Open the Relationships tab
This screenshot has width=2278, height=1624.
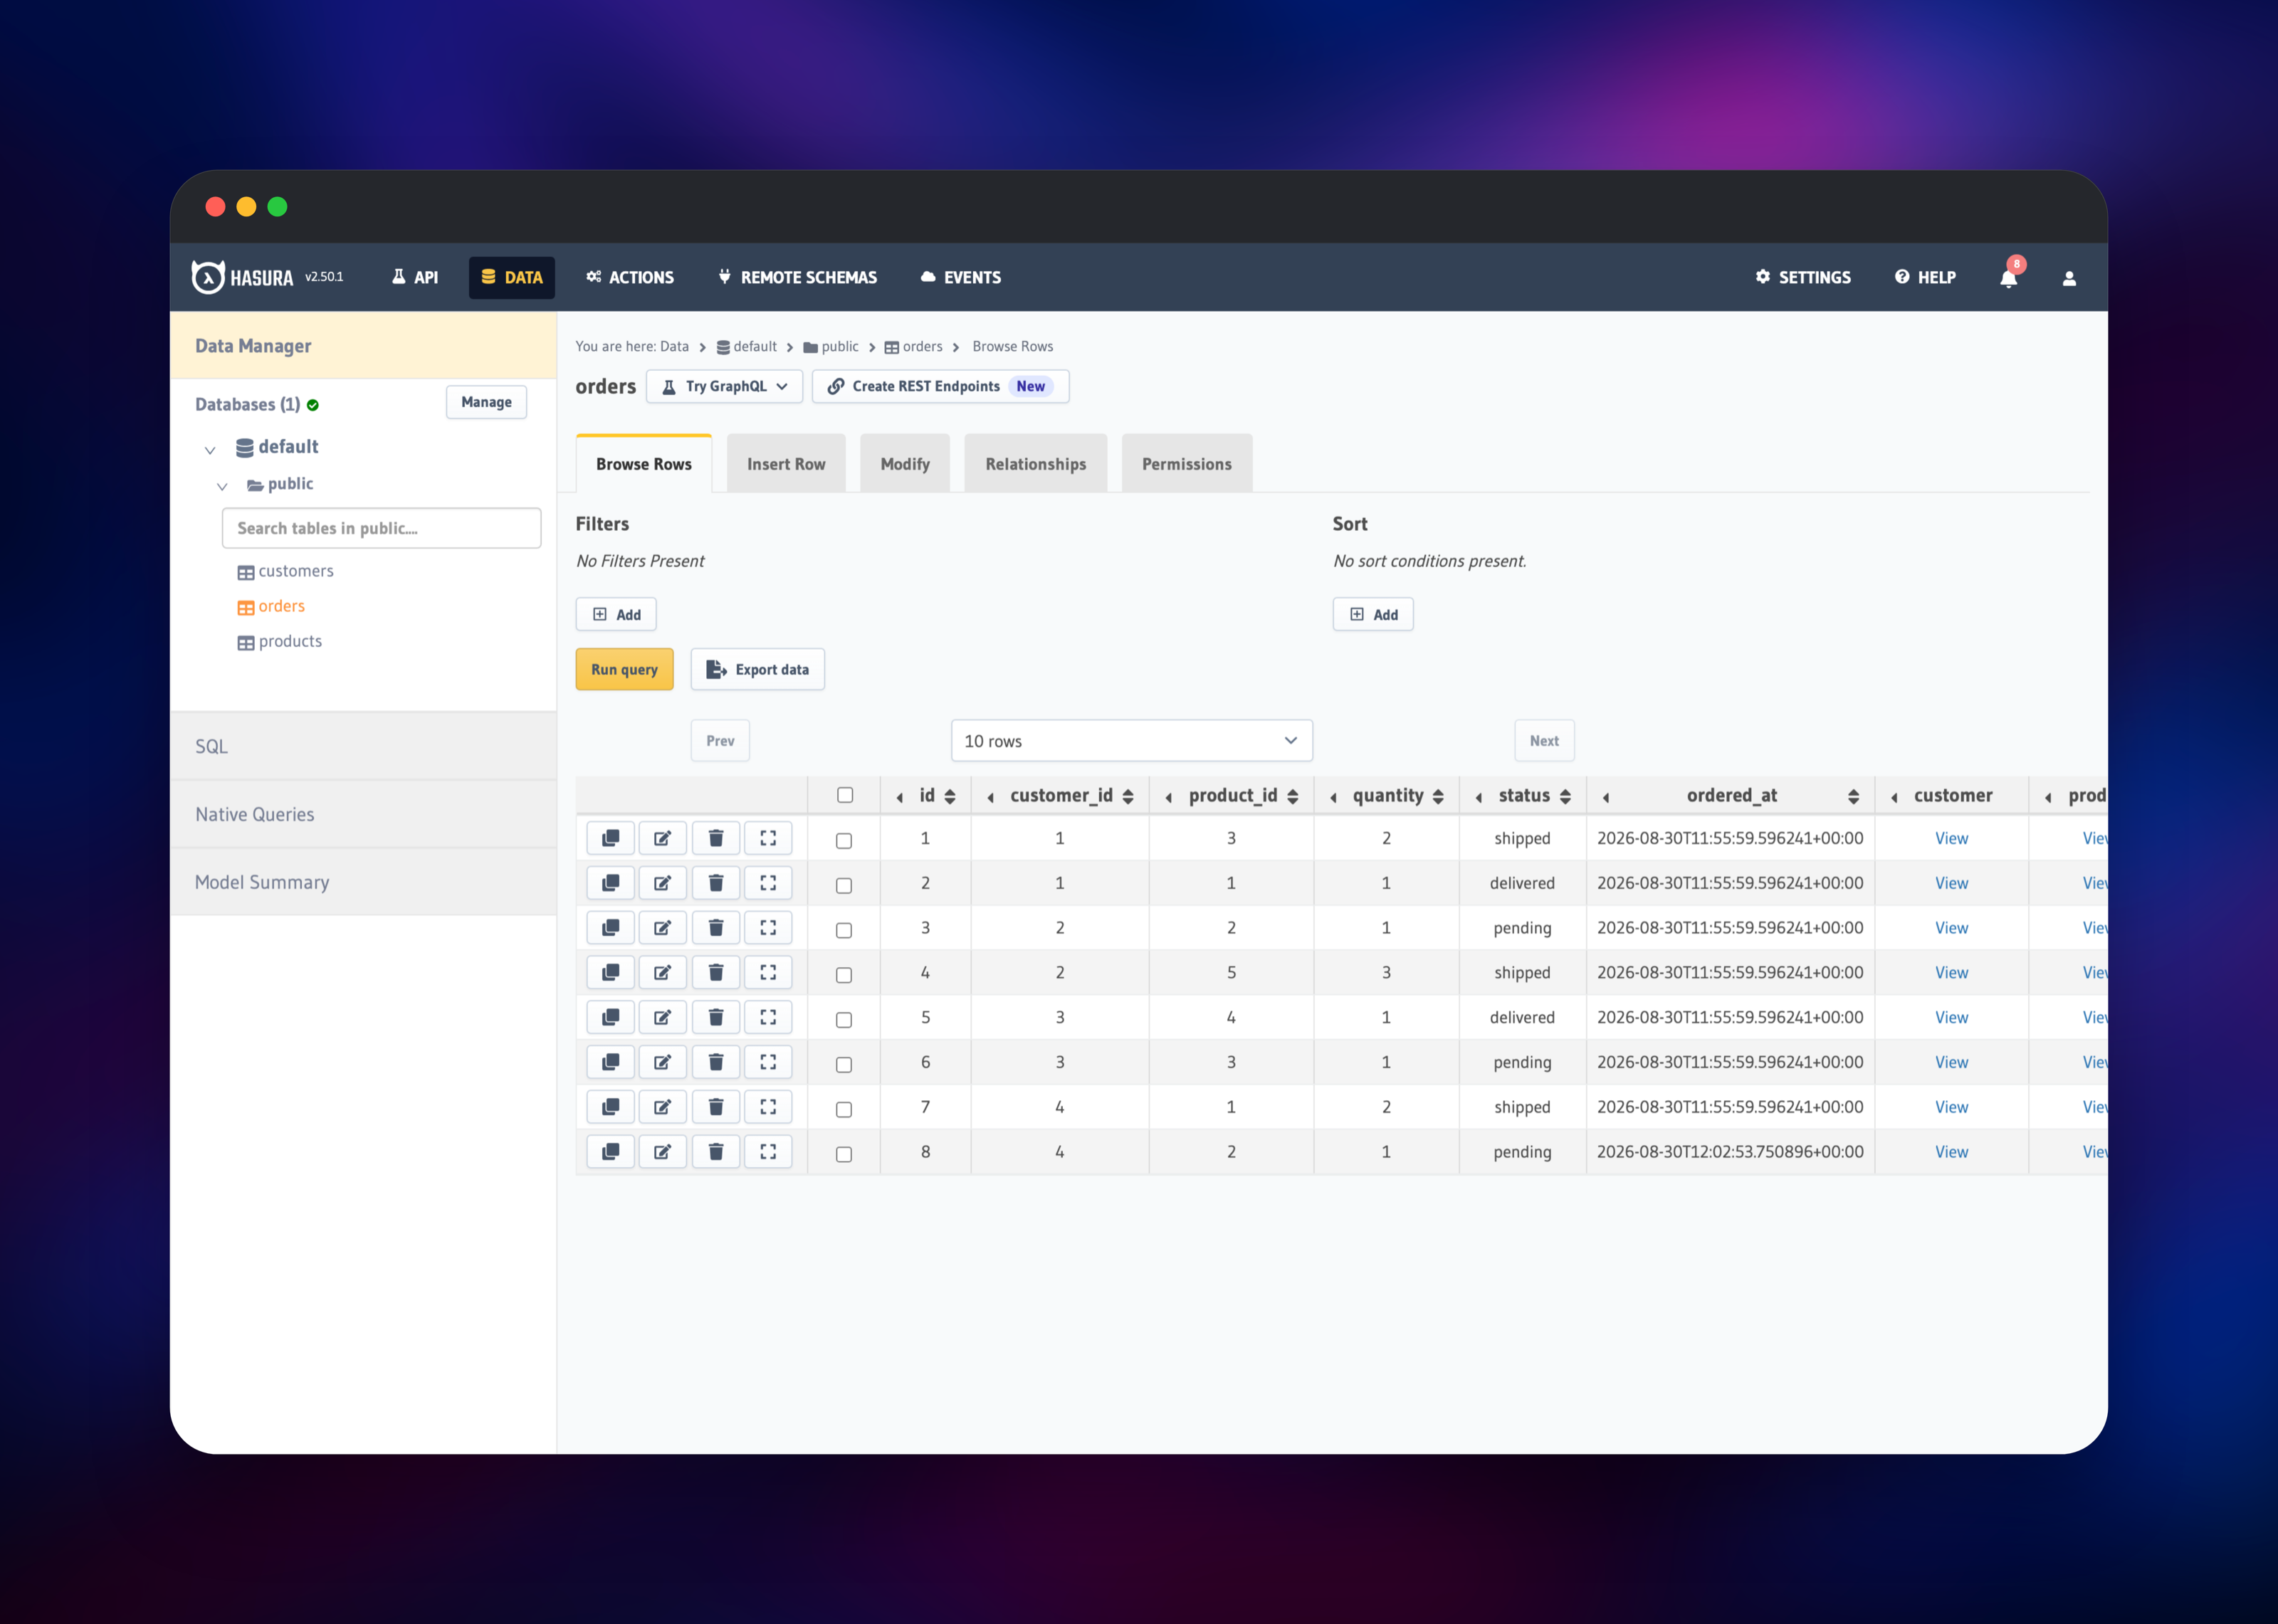tap(1035, 464)
